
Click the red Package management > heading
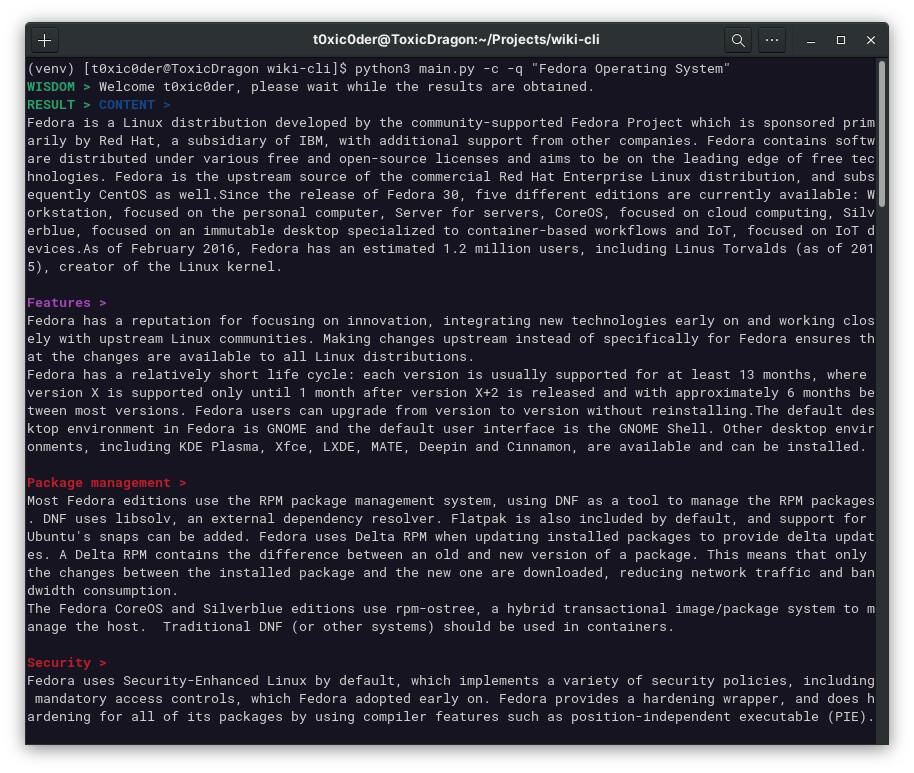coord(107,483)
